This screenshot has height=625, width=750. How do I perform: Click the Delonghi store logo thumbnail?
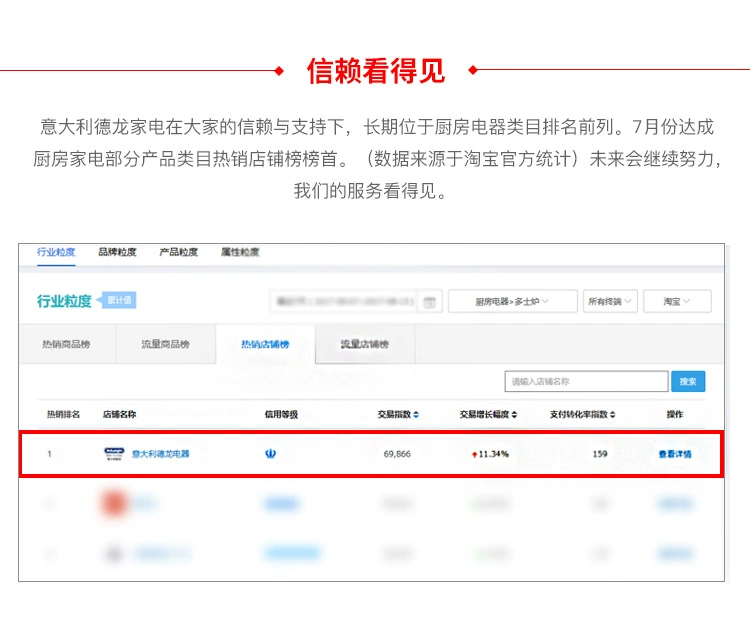(x=114, y=453)
